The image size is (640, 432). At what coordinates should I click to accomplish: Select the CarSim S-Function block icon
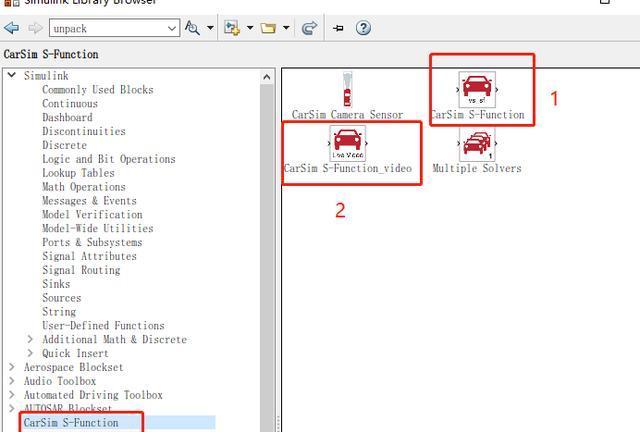pyautogui.click(x=477, y=89)
